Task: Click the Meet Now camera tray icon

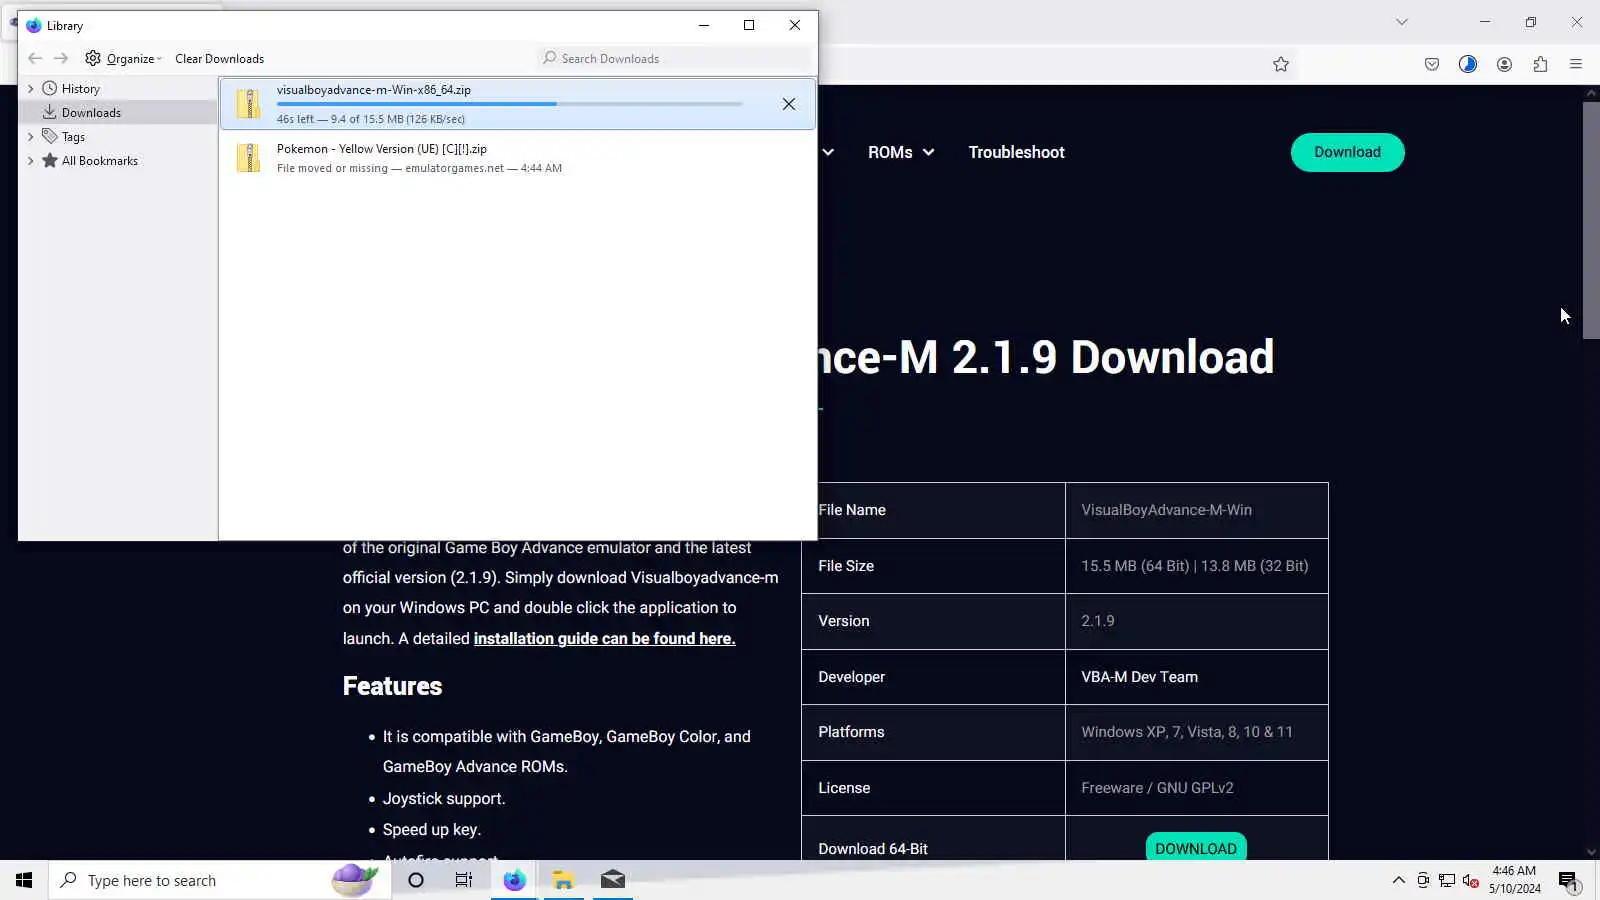Action: pos(1423,880)
